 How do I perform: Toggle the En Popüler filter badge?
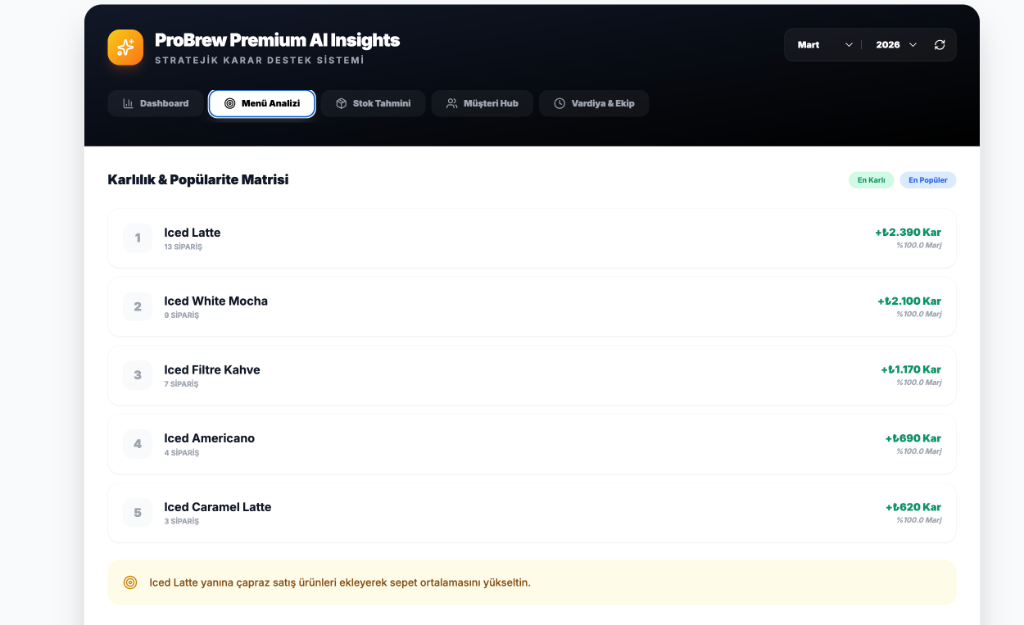pos(927,180)
